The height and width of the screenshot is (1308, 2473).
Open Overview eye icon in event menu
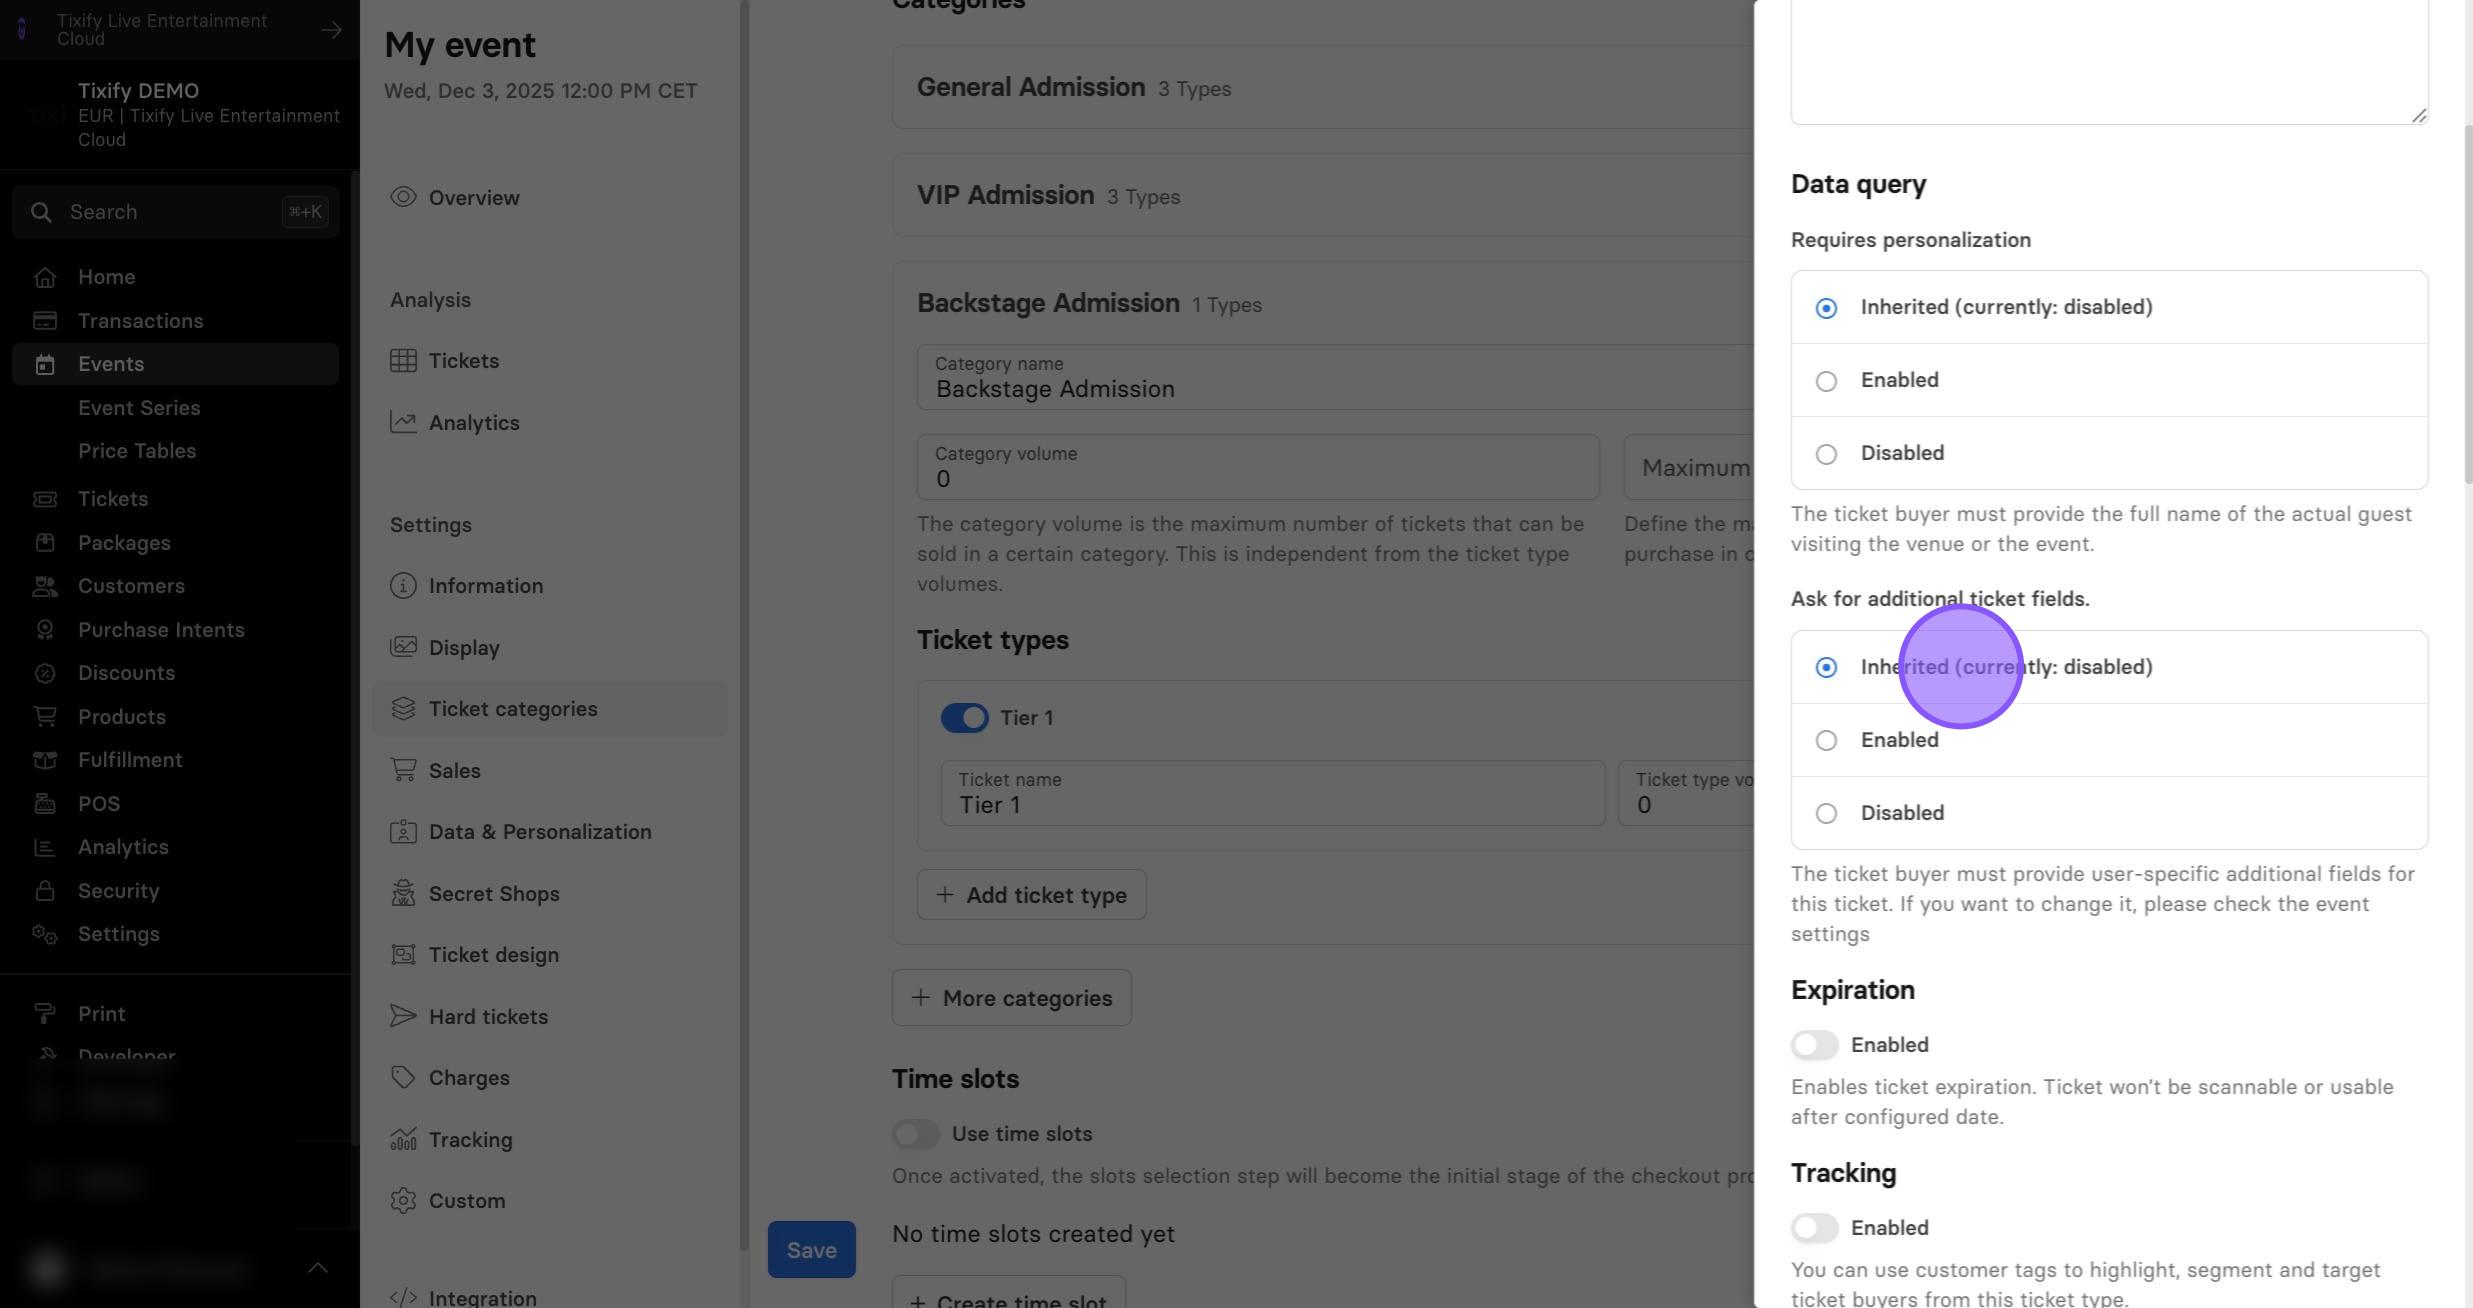click(403, 197)
